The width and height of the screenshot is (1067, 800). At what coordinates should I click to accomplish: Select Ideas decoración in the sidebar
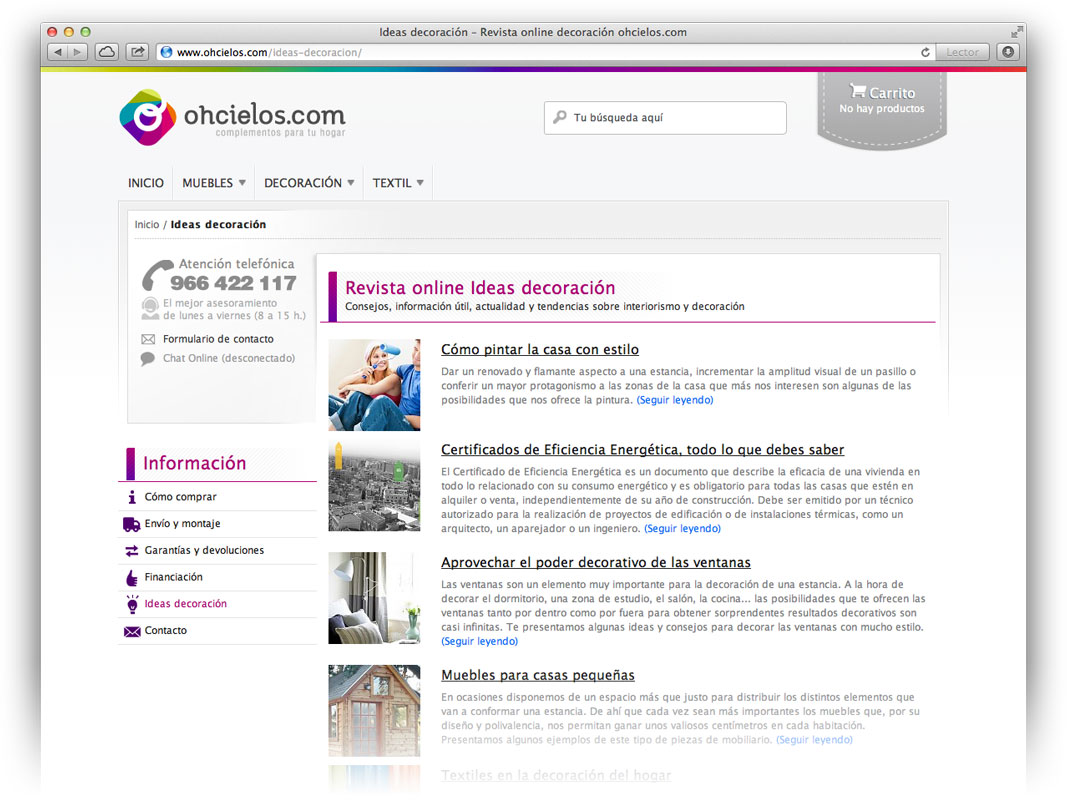(186, 604)
